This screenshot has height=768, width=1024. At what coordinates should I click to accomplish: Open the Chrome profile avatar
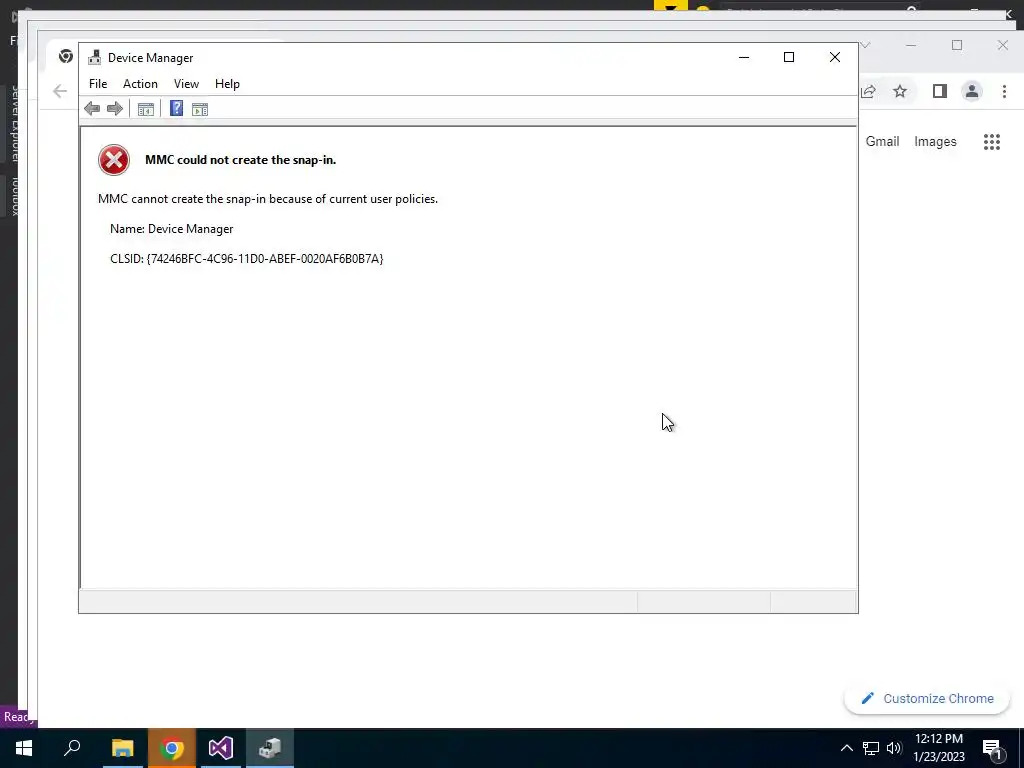[972, 91]
